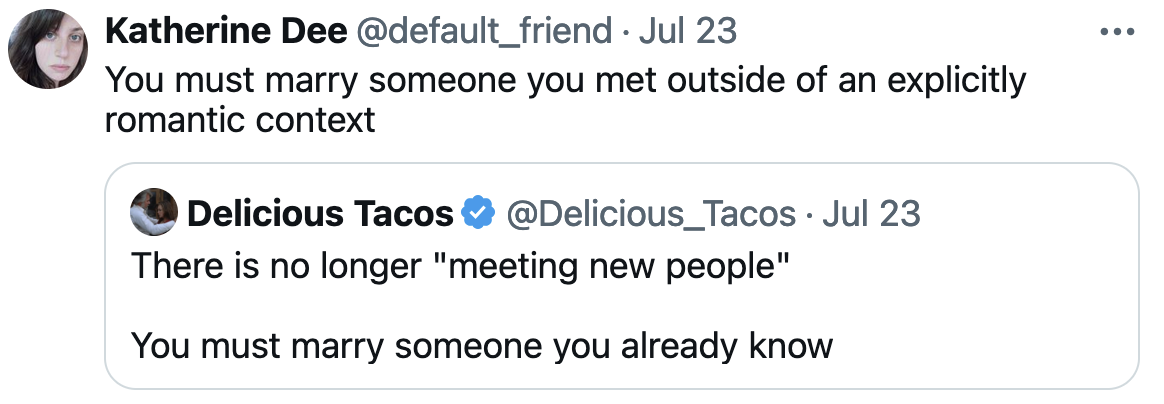
Task: Click the blue verified badge
Action: click(x=480, y=213)
